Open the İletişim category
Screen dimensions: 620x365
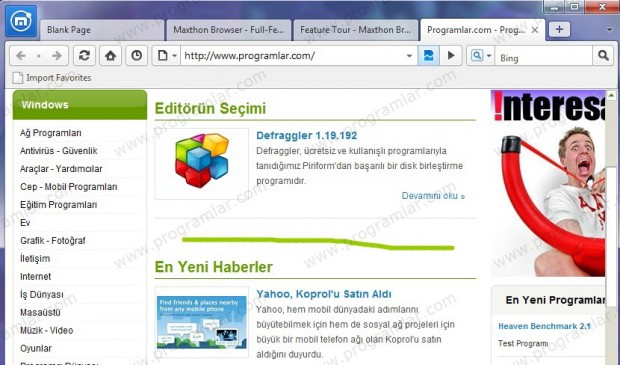[x=35, y=259]
